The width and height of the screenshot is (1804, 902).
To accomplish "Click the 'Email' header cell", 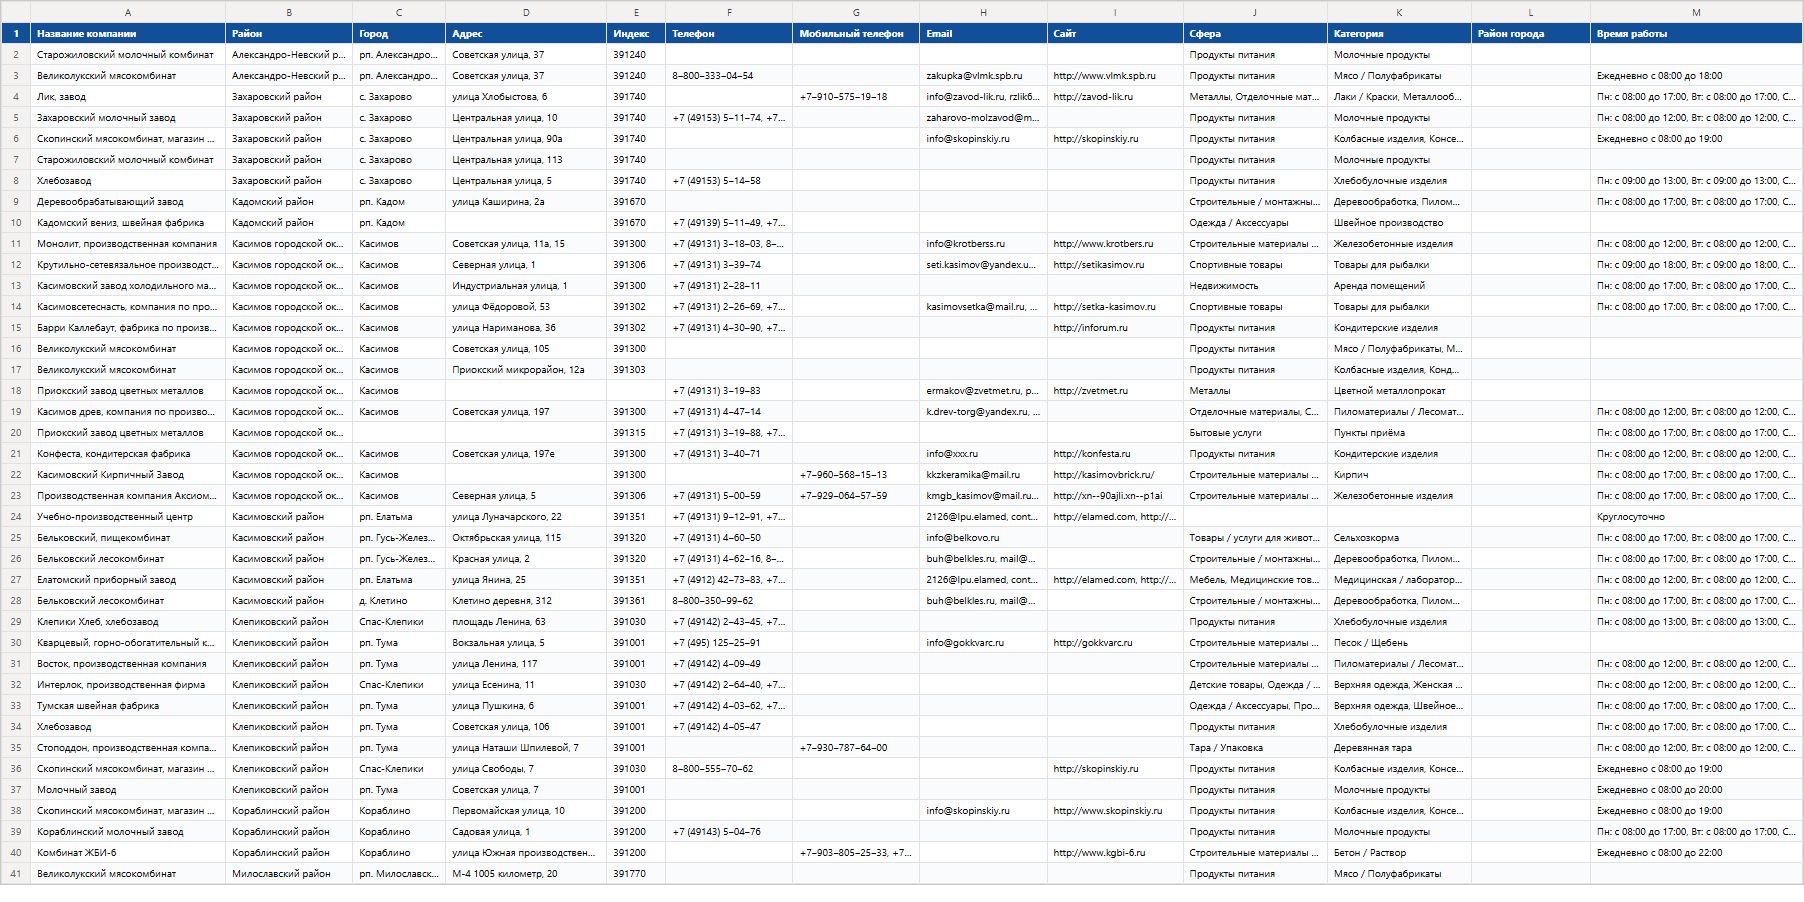I will pyautogui.click(x=983, y=34).
